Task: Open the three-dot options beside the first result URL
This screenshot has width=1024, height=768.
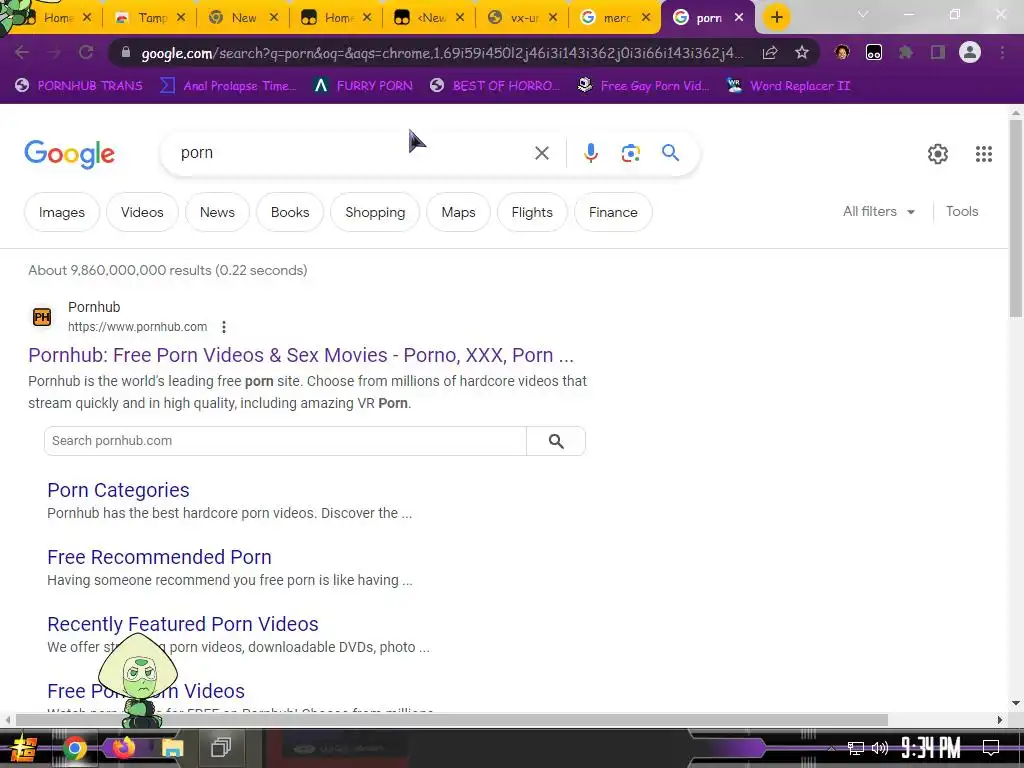Action: [224, 327]
